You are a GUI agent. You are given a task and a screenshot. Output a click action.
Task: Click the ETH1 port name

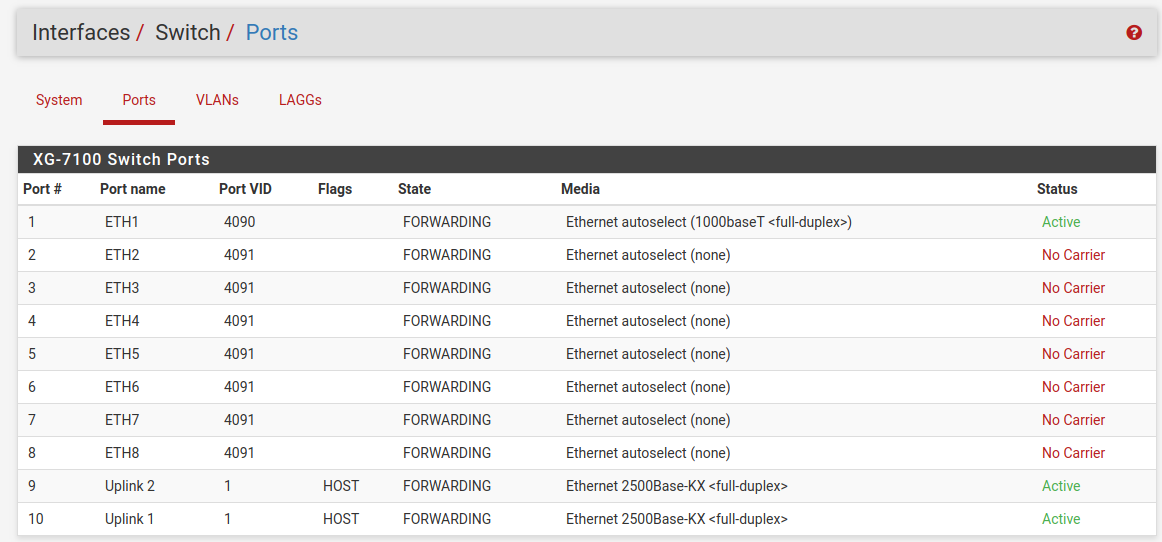coord(122,222)
